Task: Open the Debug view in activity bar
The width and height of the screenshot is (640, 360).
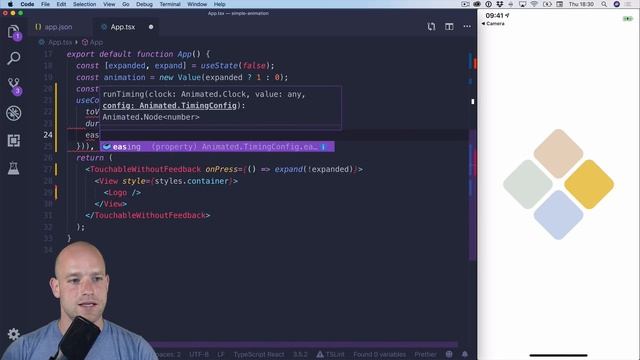Action: coord(13,113)
